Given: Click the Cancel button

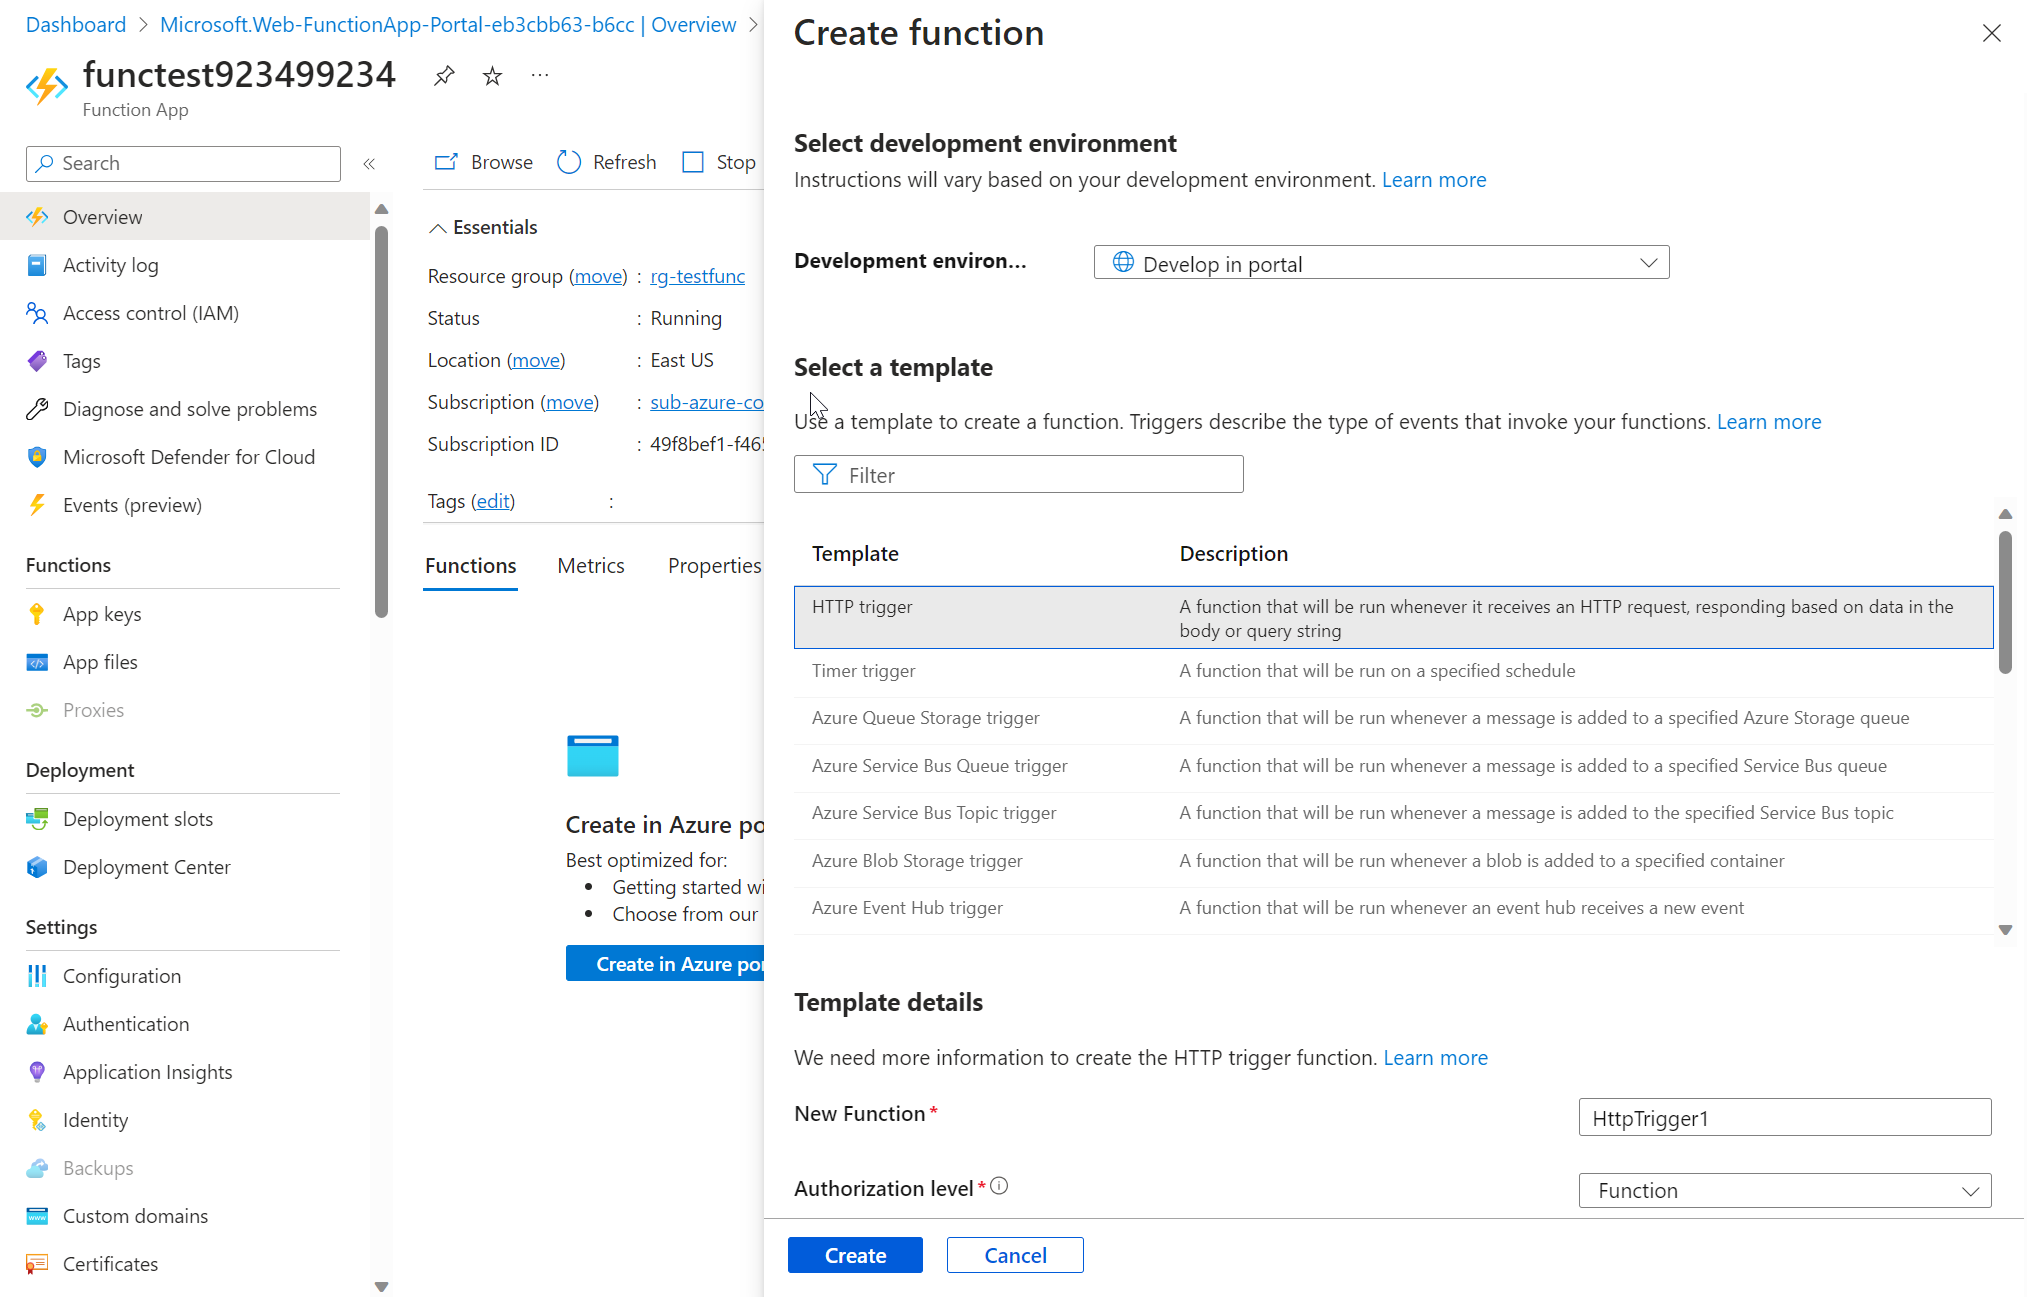Looking at the screenshot, I should (x=1015, y=1255).
